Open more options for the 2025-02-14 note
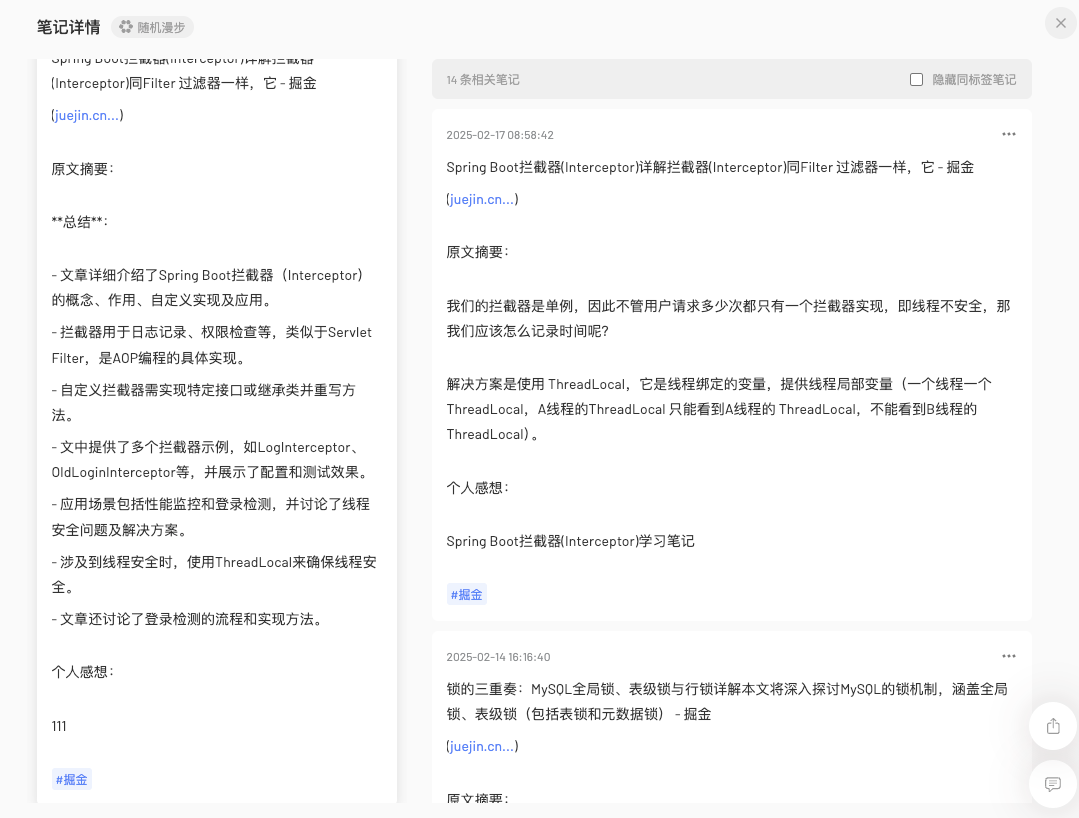 click(1008, 656)
